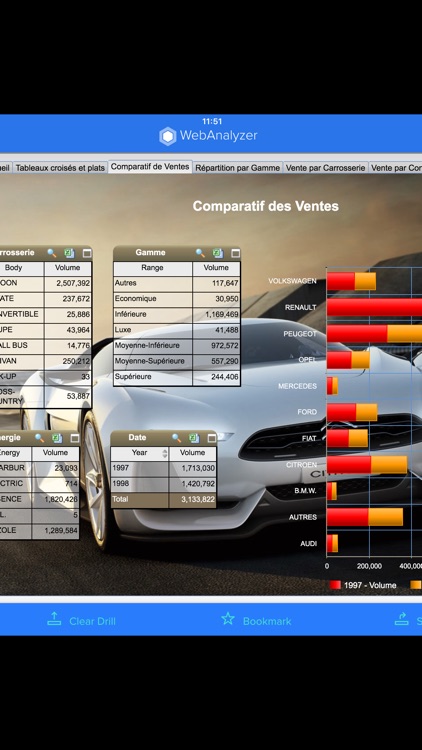
Task: Click the PEUGEOT chart label
Action: point(300,334)
